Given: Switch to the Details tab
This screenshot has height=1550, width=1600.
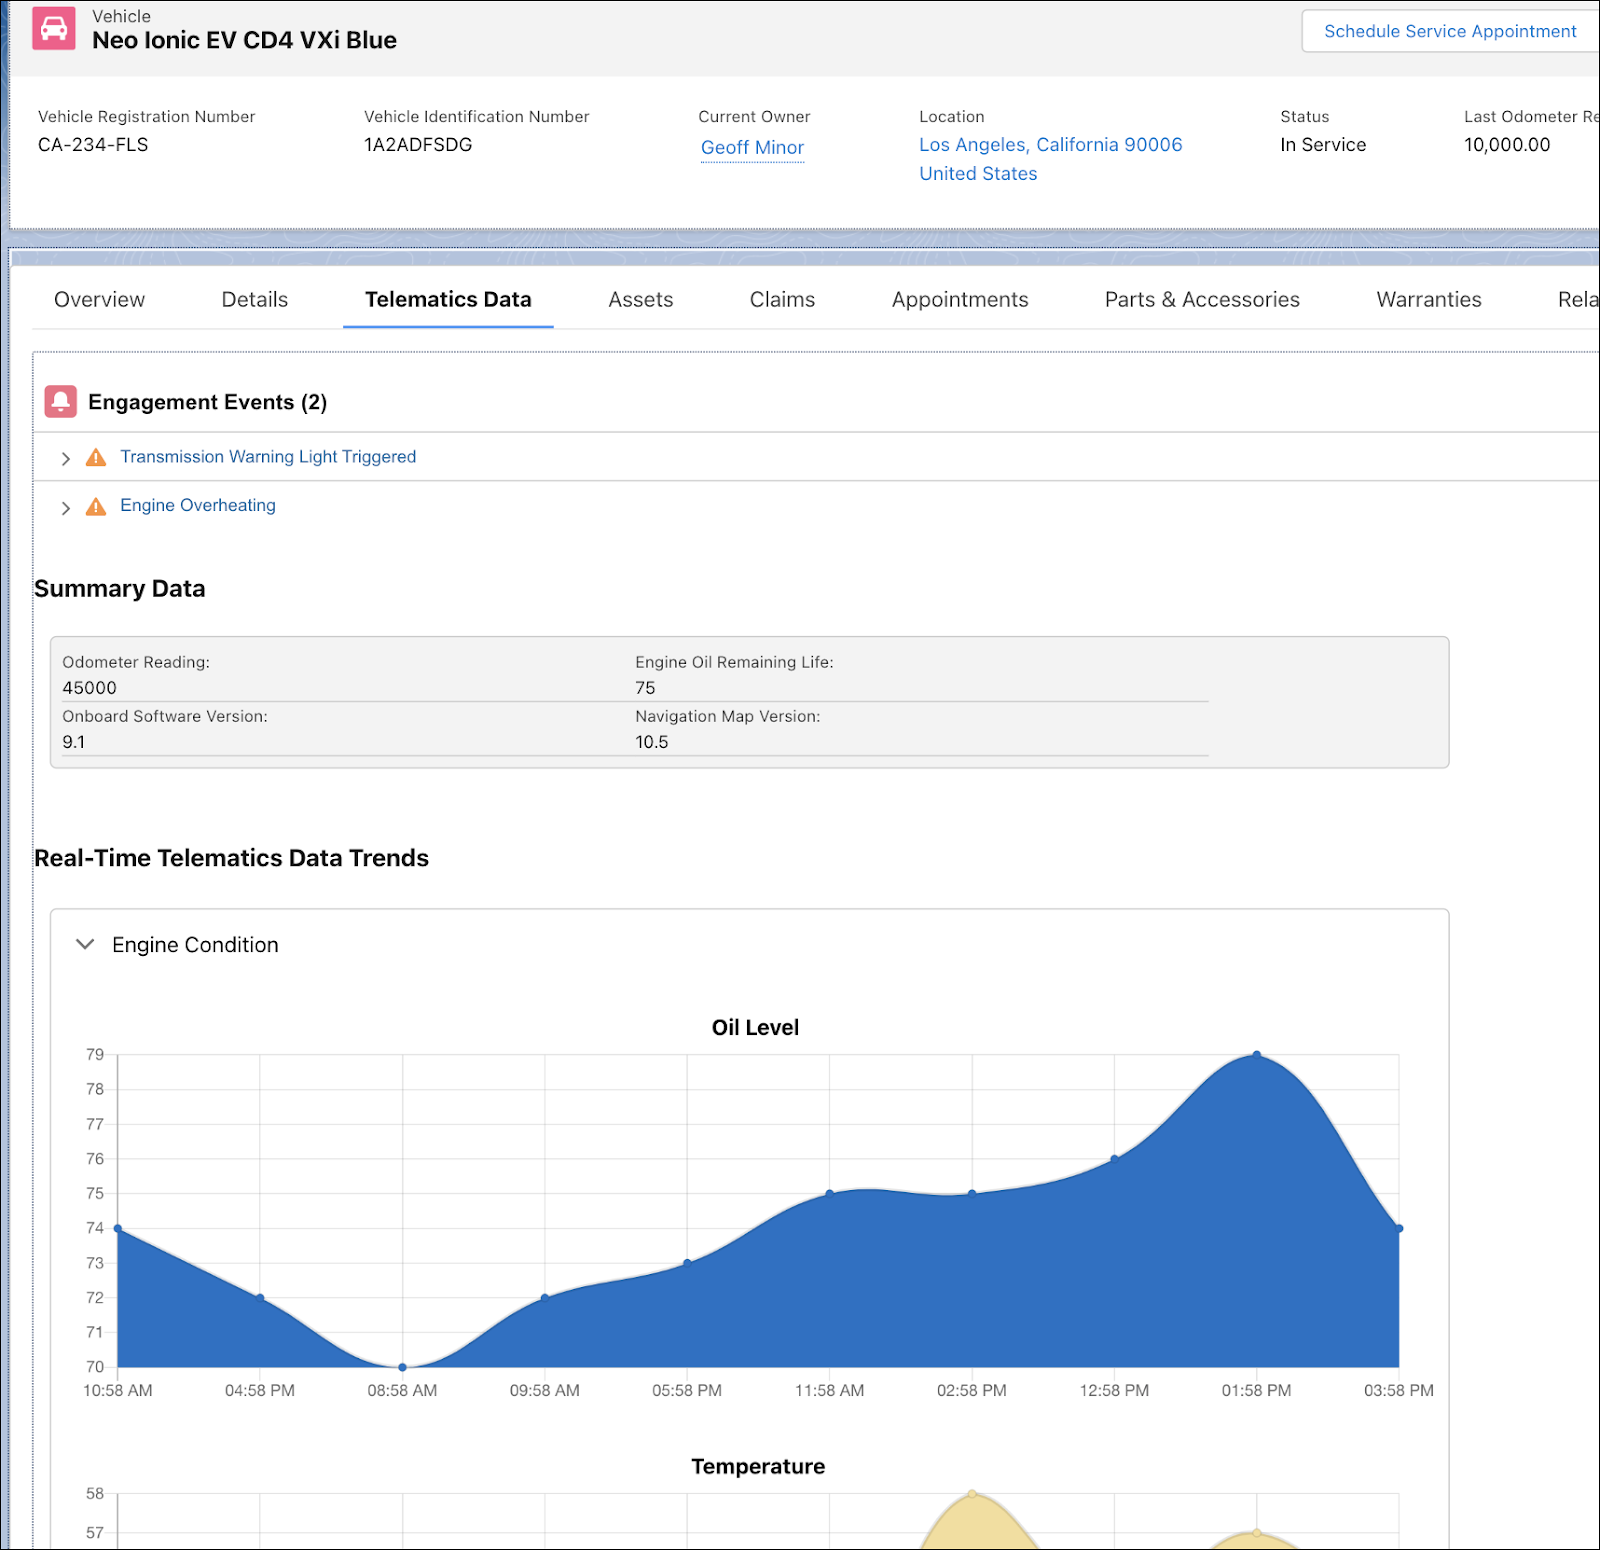Looking at the screenshot, I should click(255, 300).
